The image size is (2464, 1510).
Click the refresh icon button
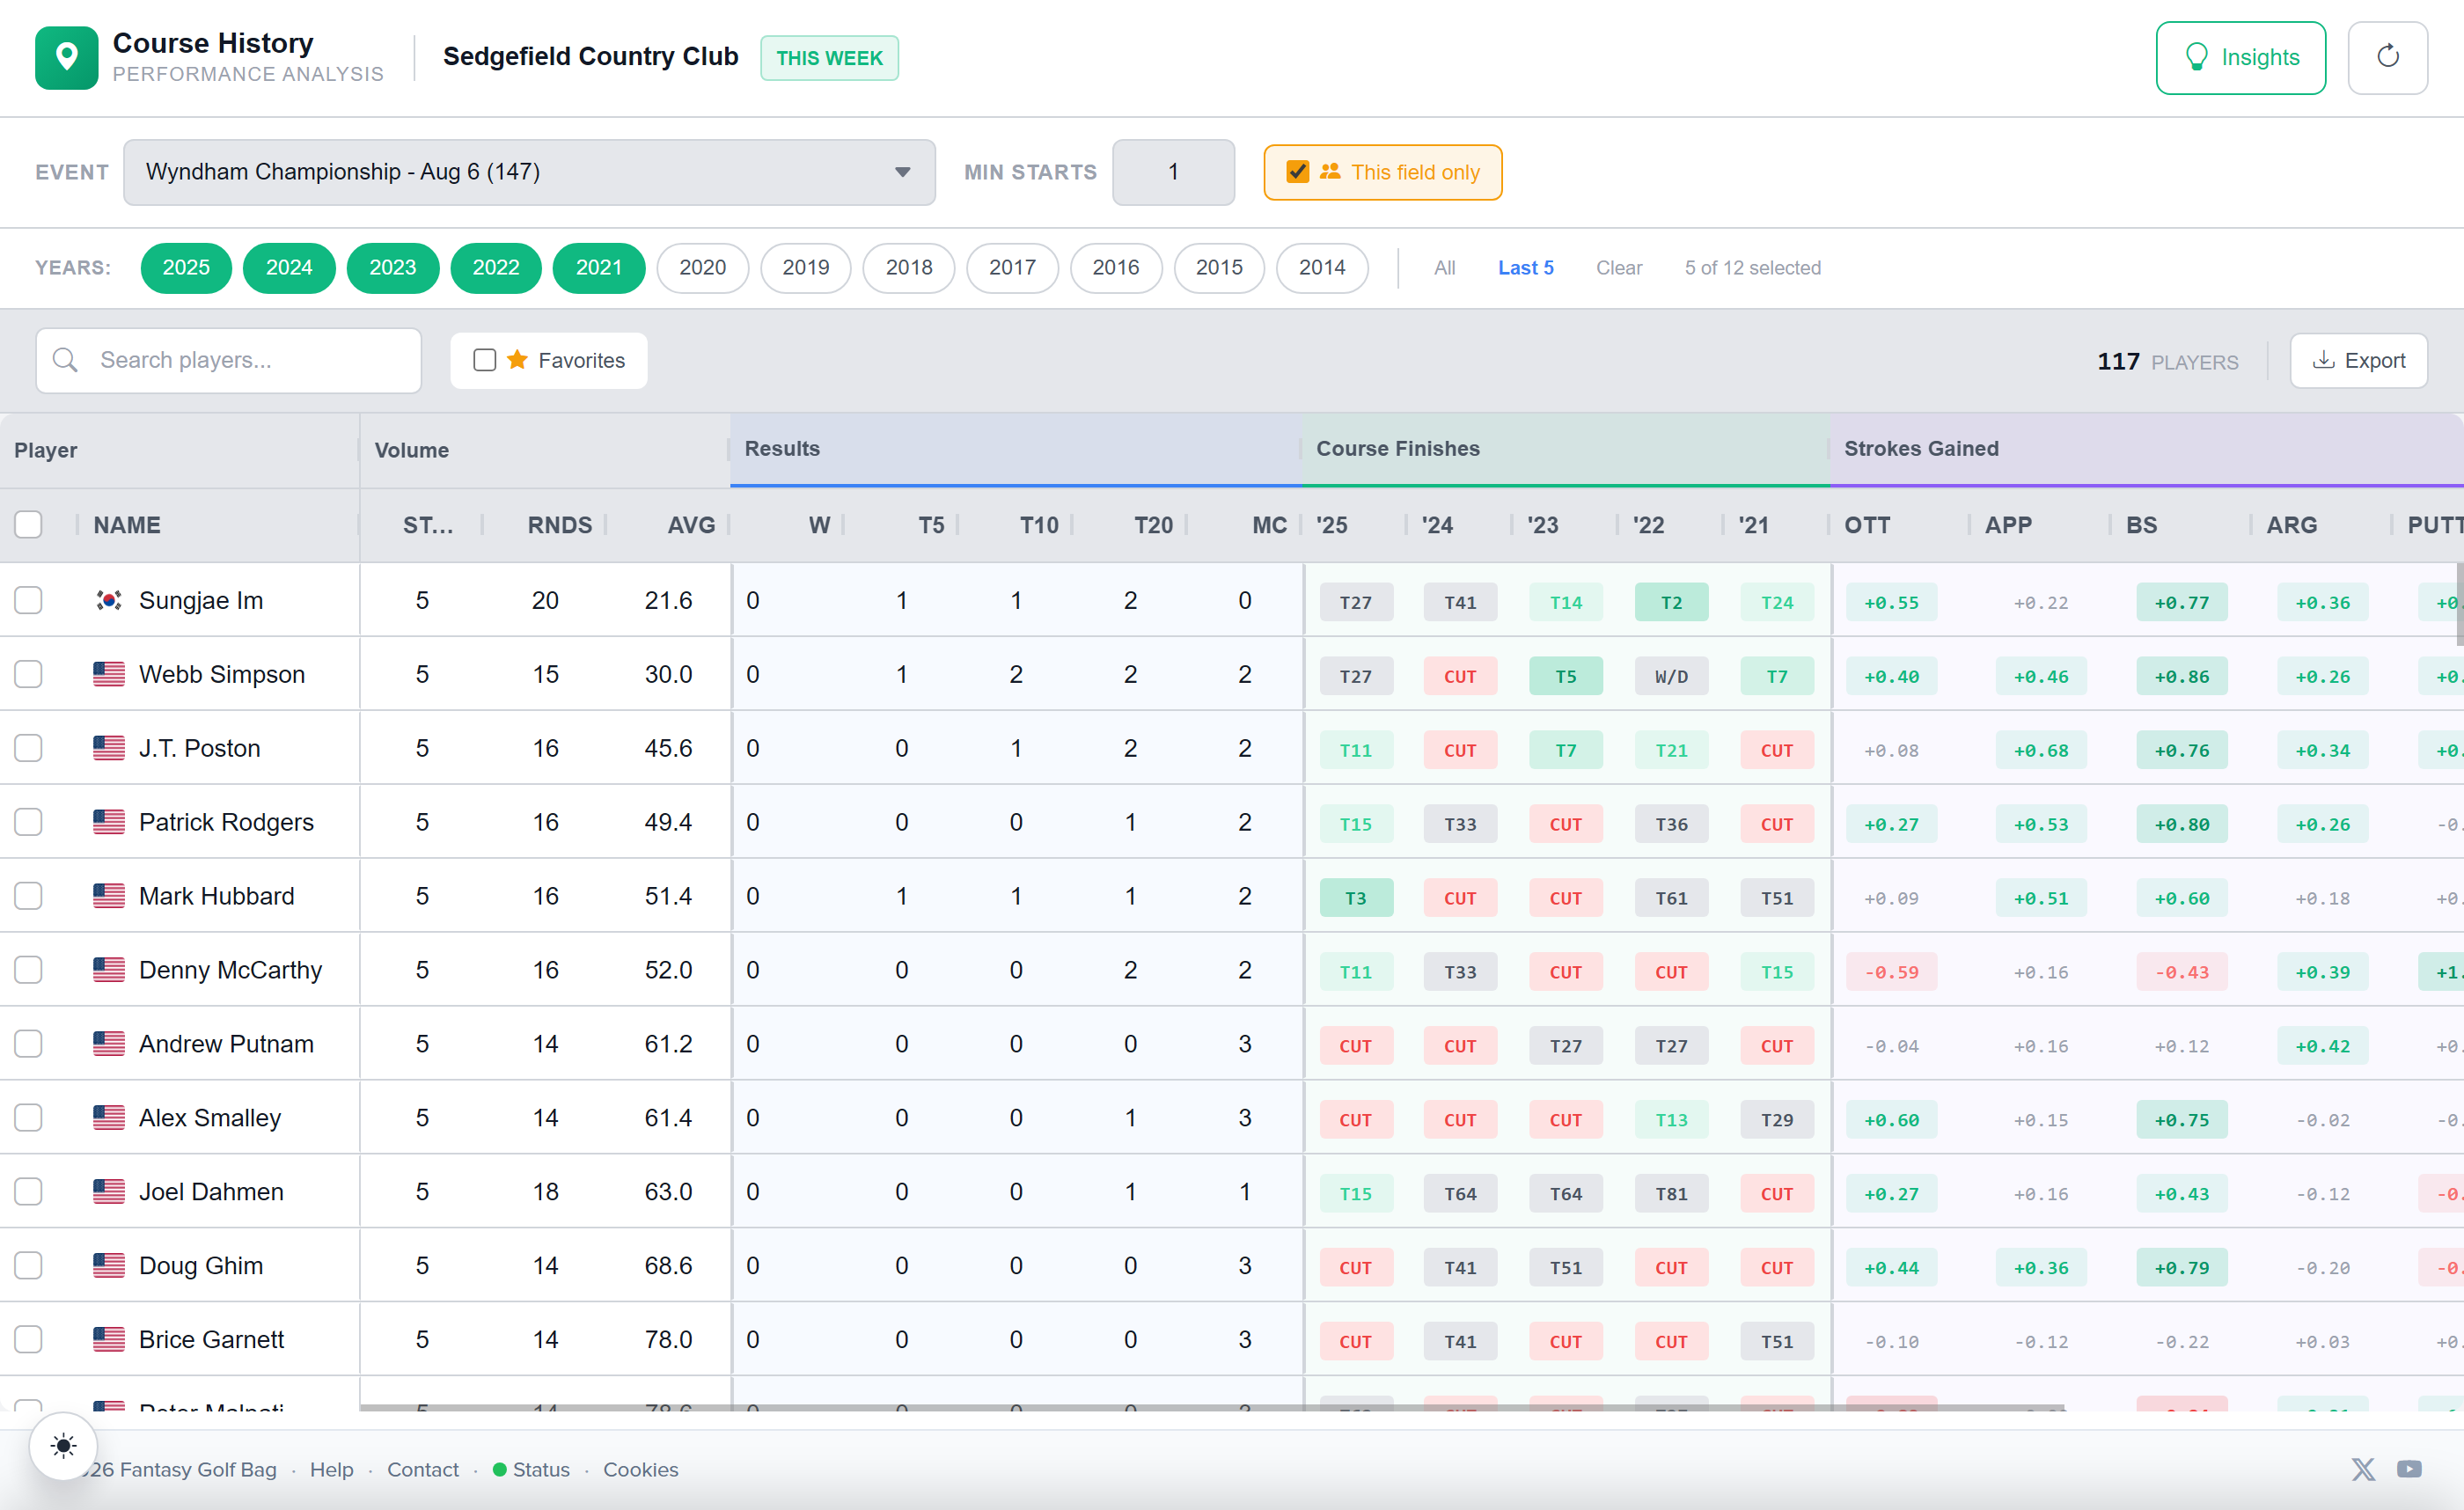(x=2387, y=57)
